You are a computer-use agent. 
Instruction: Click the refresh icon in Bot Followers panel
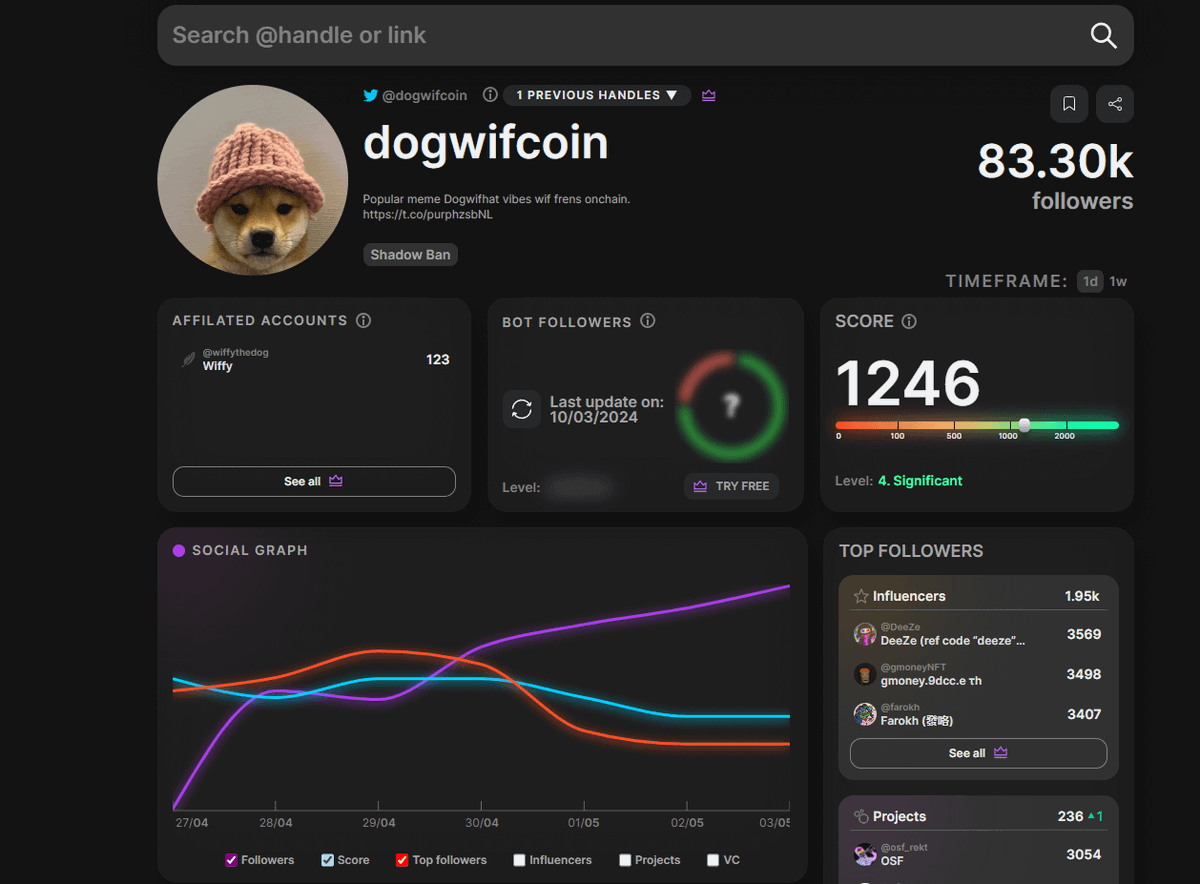(521, 409)
